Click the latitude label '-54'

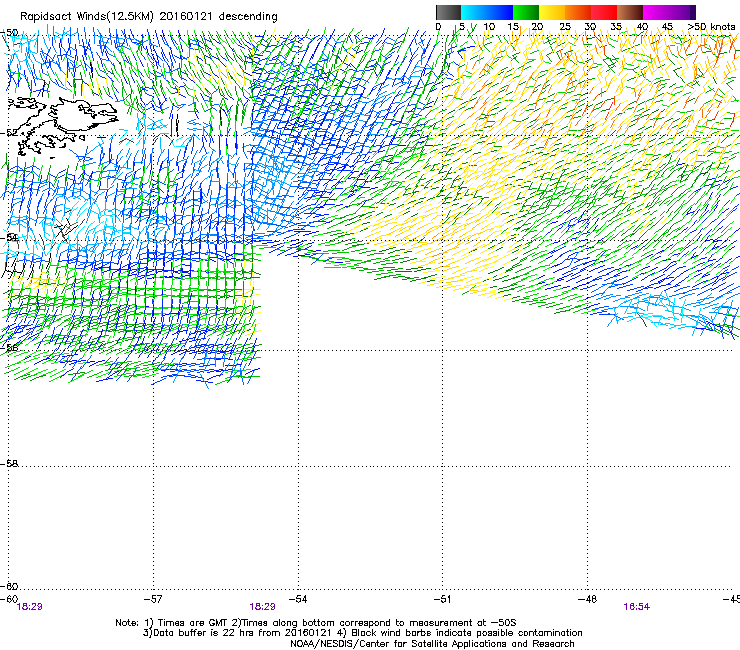pyautogui.click(x=9, y=237)
